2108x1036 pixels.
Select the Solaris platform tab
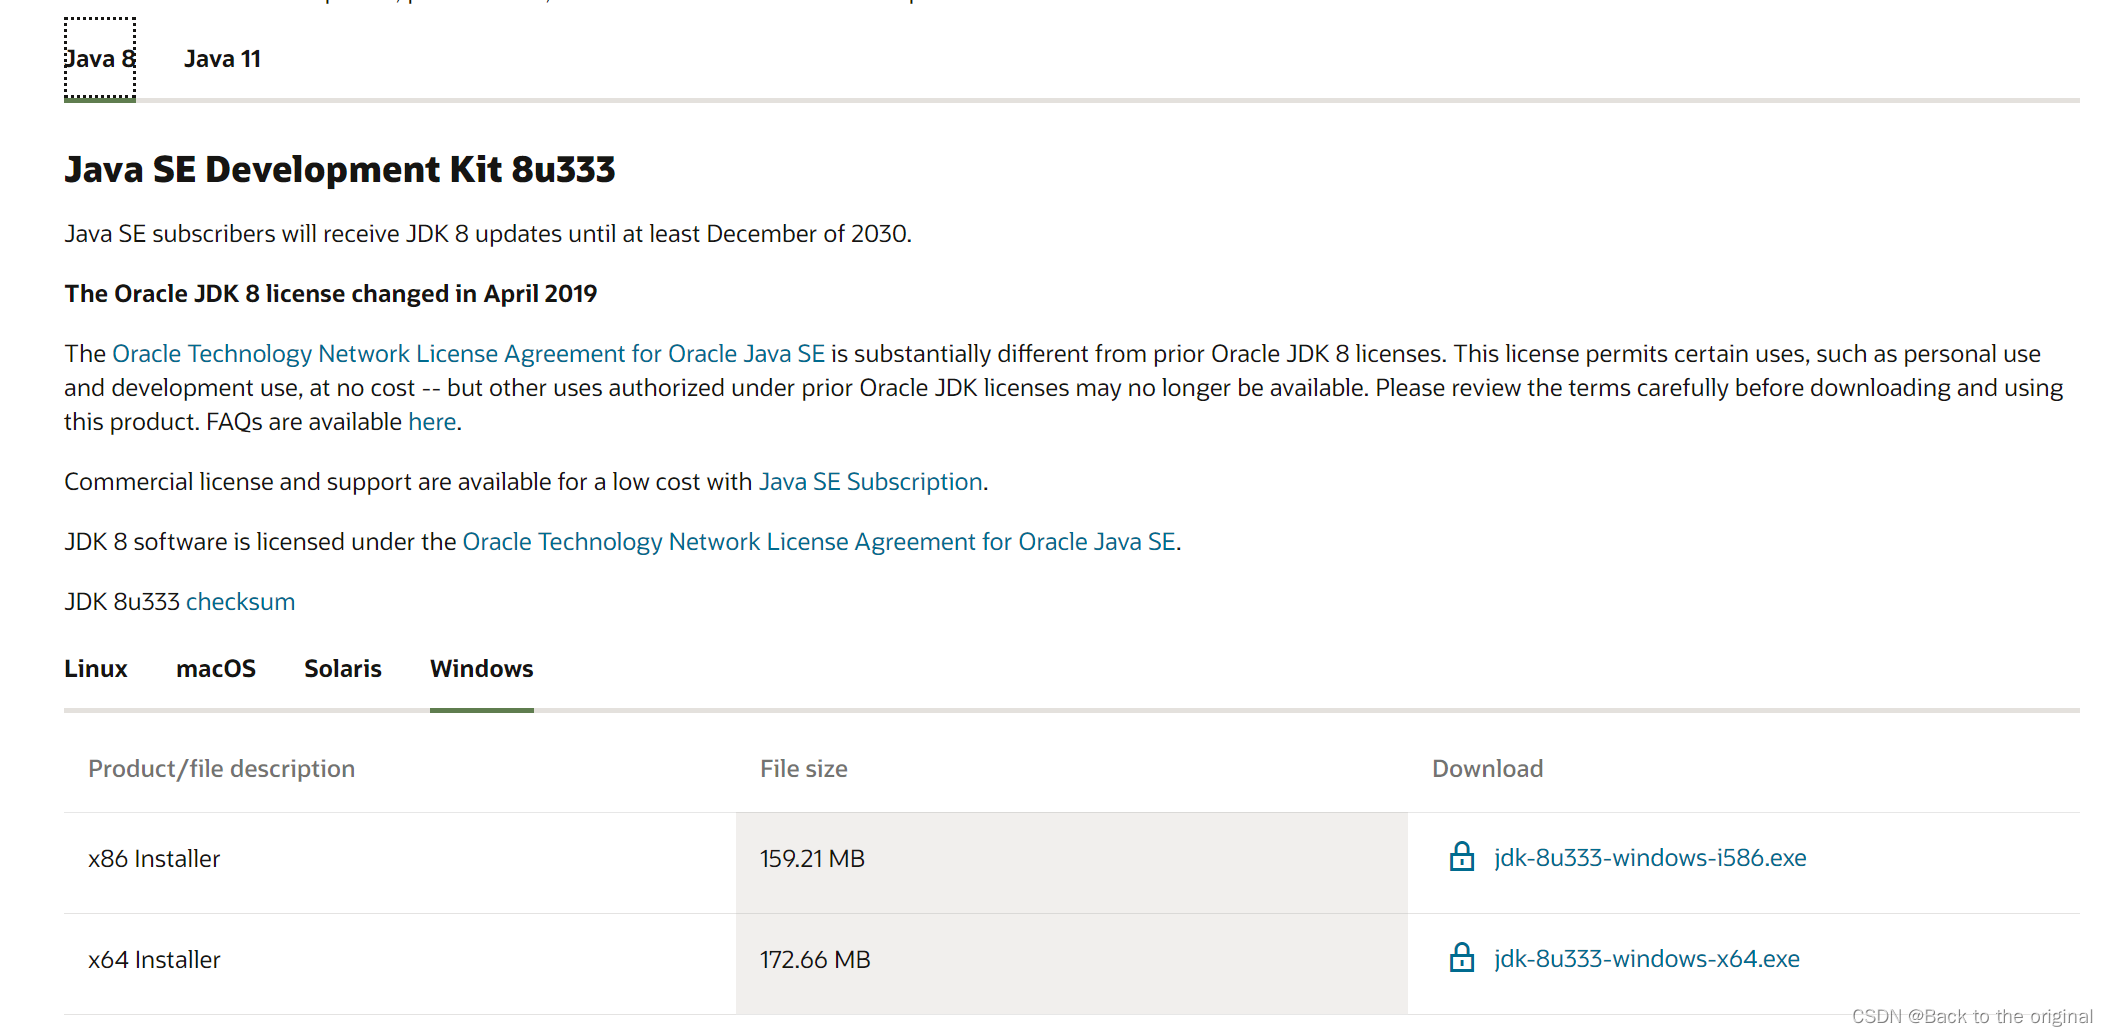click(343, 669)
